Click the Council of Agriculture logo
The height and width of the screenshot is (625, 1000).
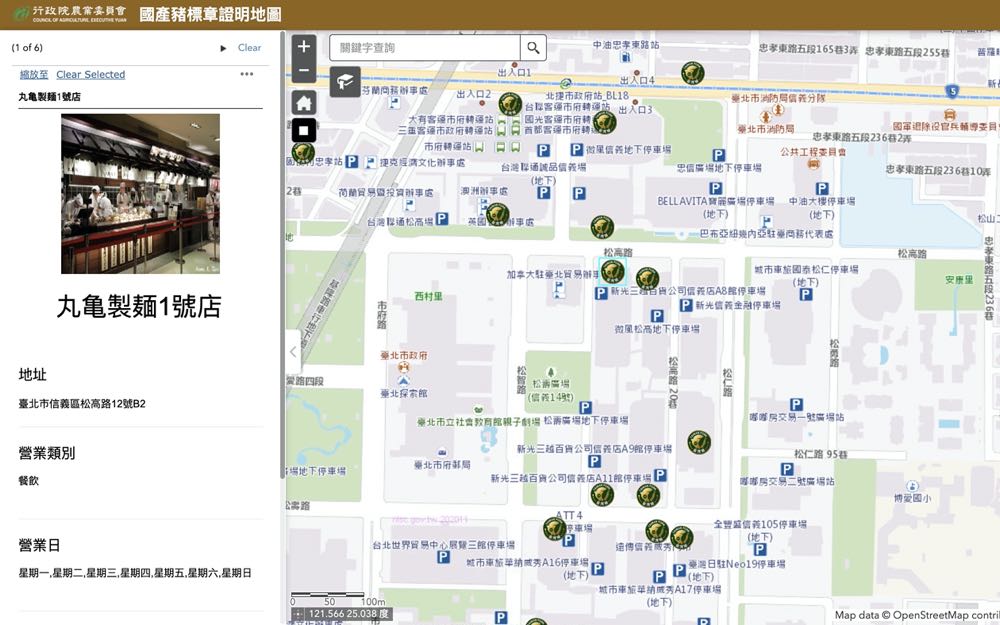[x=70, y=14]
